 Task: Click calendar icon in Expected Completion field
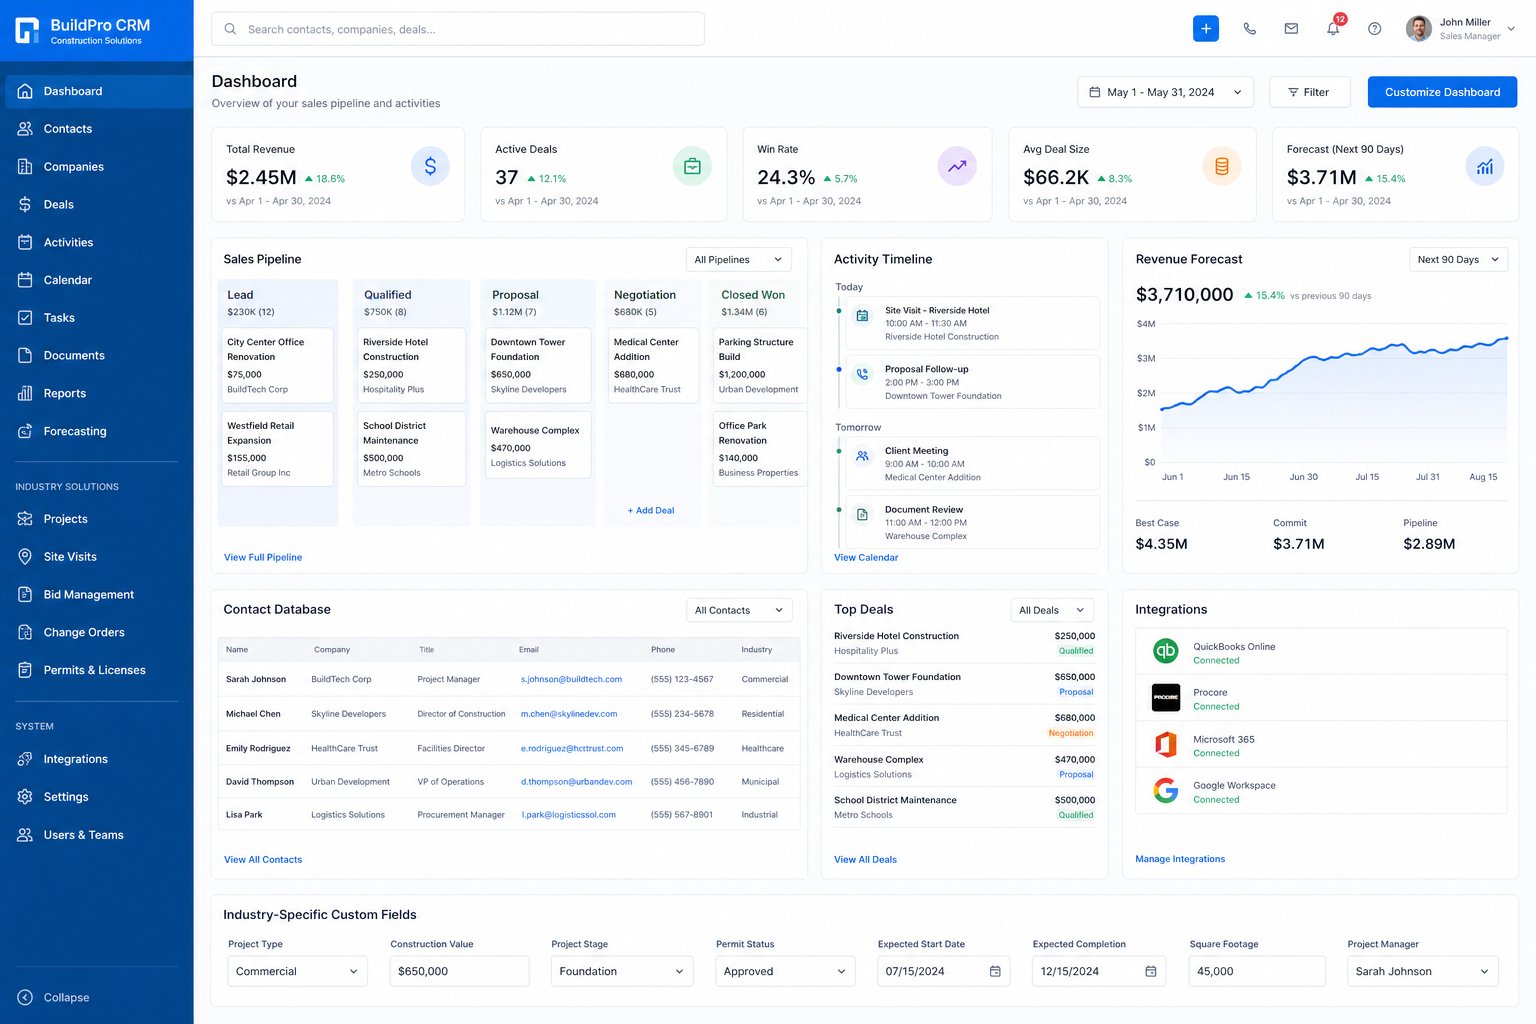pos(1151,971)
